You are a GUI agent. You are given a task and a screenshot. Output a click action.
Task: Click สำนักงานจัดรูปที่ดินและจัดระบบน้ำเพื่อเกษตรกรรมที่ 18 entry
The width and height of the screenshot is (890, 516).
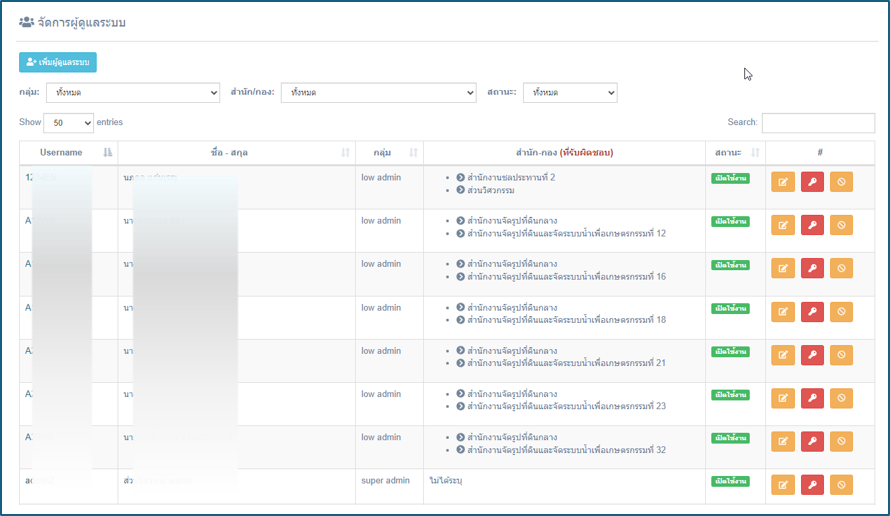click(x=561, y=320)
